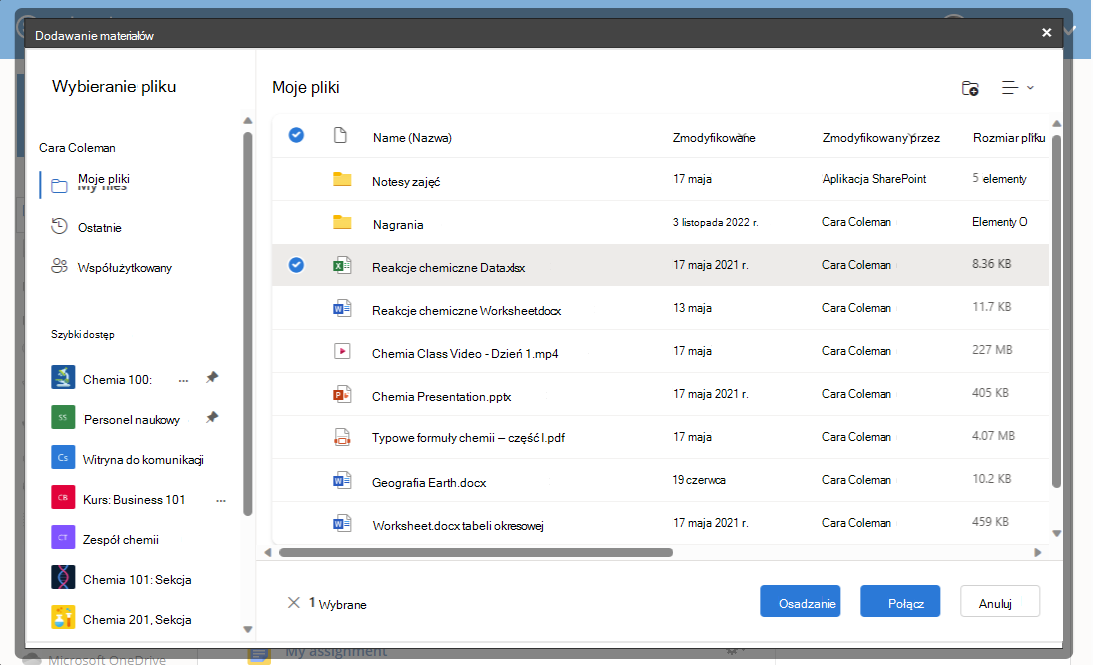Click the new folder icon
This screenshot has height=665, width=1093.
tap(970, 88)
